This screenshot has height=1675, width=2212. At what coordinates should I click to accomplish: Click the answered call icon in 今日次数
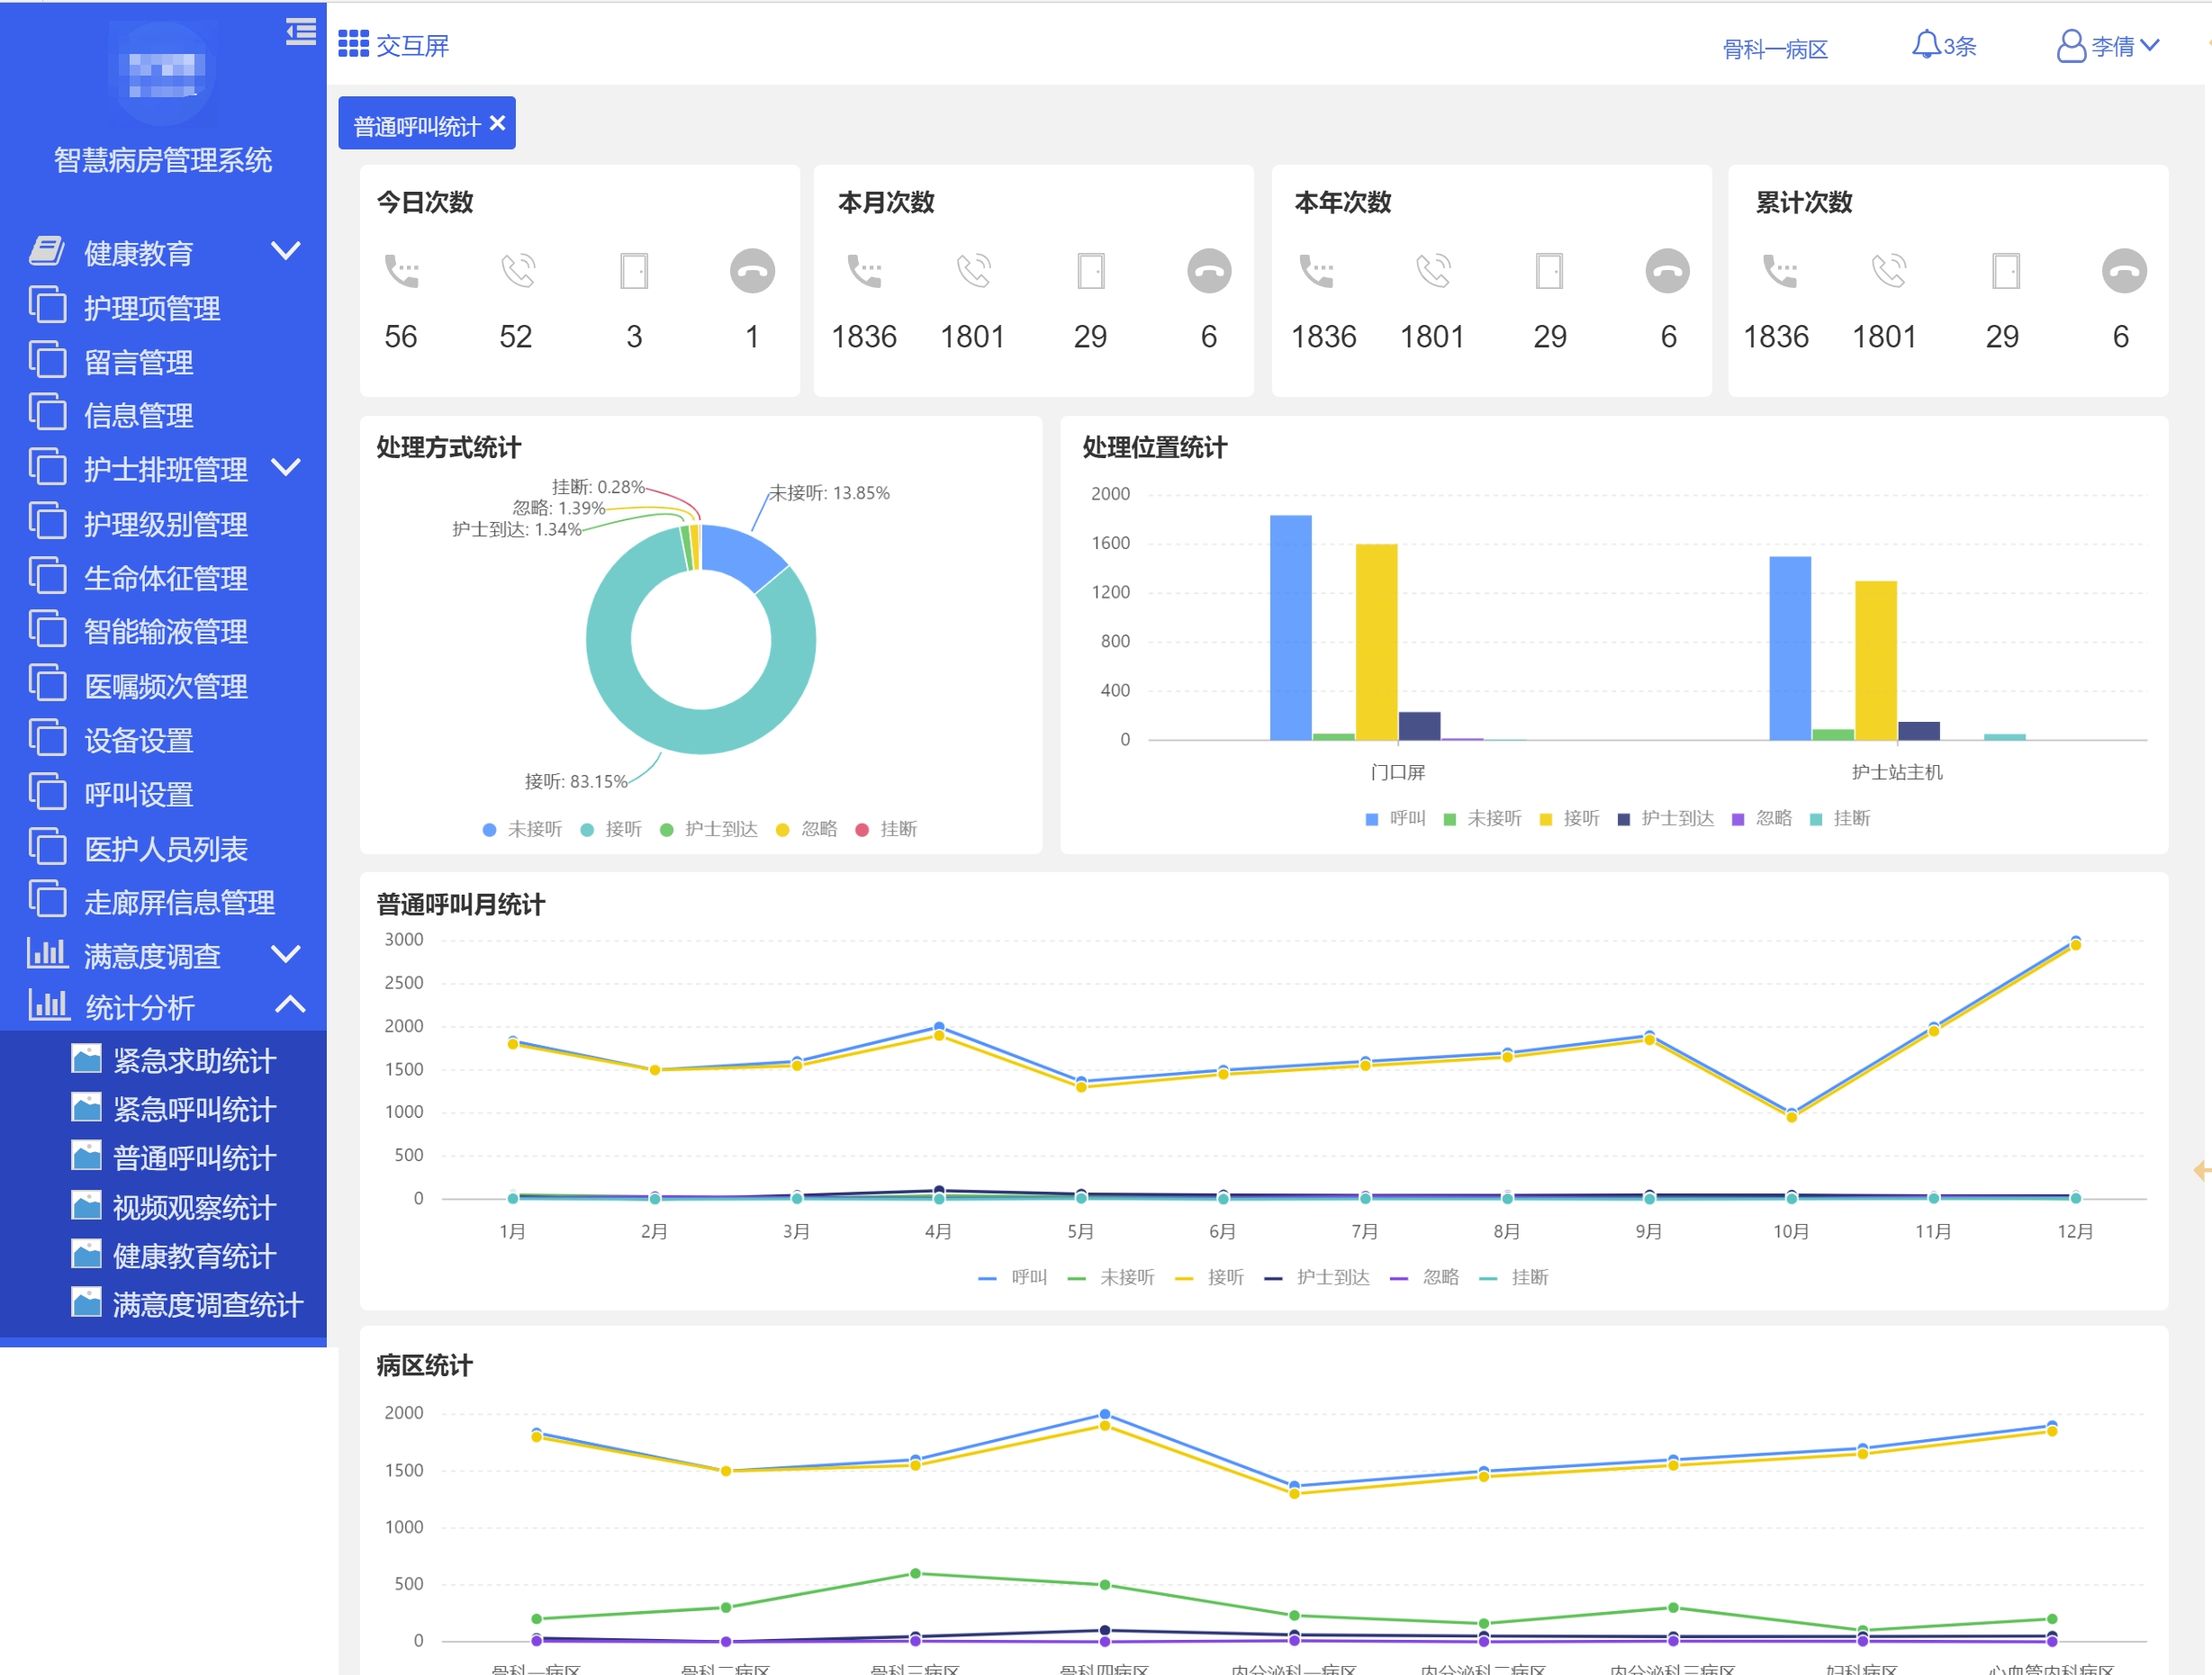tap(518, 271)
